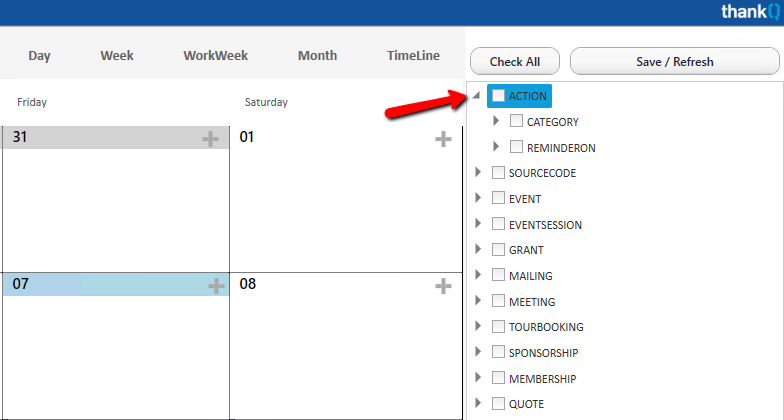This screenshot has width=784, height=420.
Task: Expand the QUOTE node
Action: [478, 403]
